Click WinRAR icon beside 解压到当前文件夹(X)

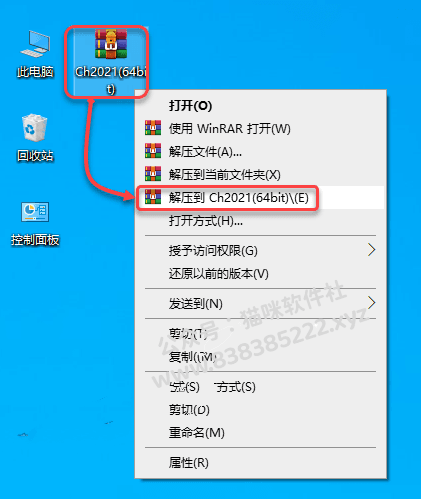(153, 174)
